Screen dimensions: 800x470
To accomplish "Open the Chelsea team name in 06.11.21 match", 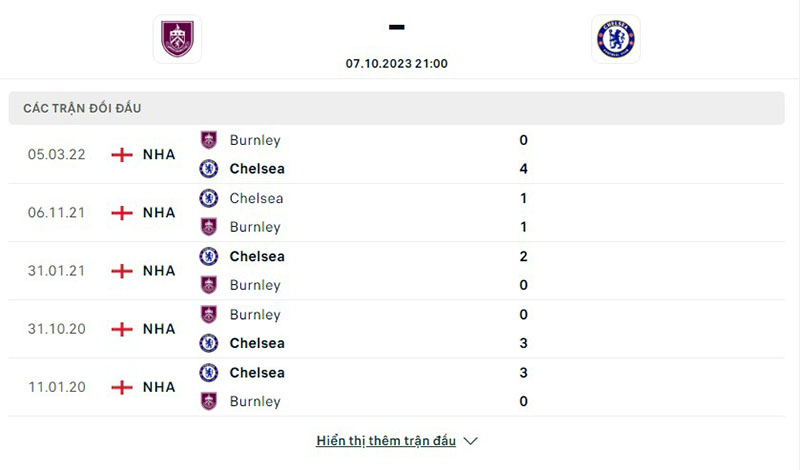I will click(256, 198).
